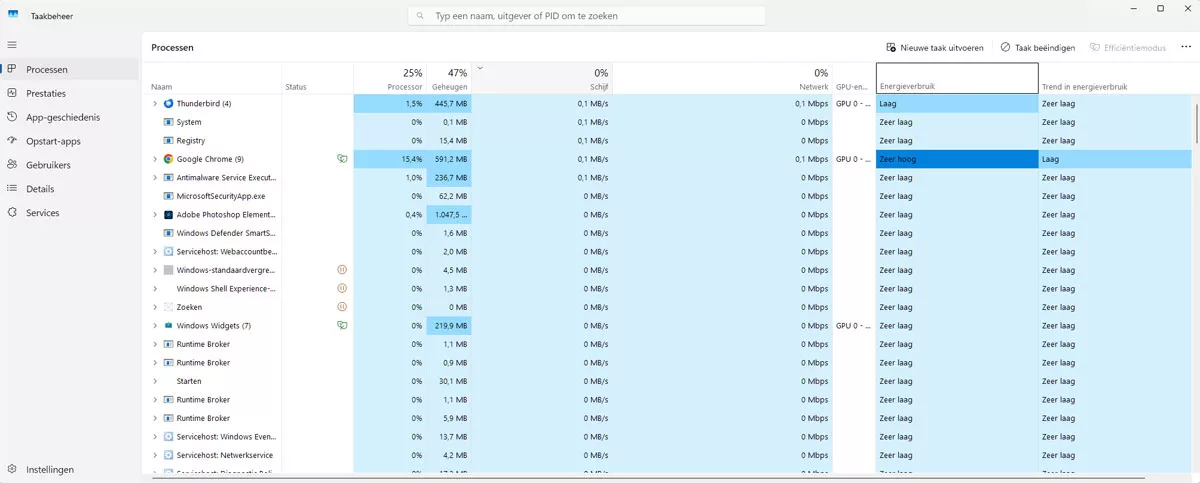Sort by Processor column header
The image size is (1200, 483).
[390, 79]
